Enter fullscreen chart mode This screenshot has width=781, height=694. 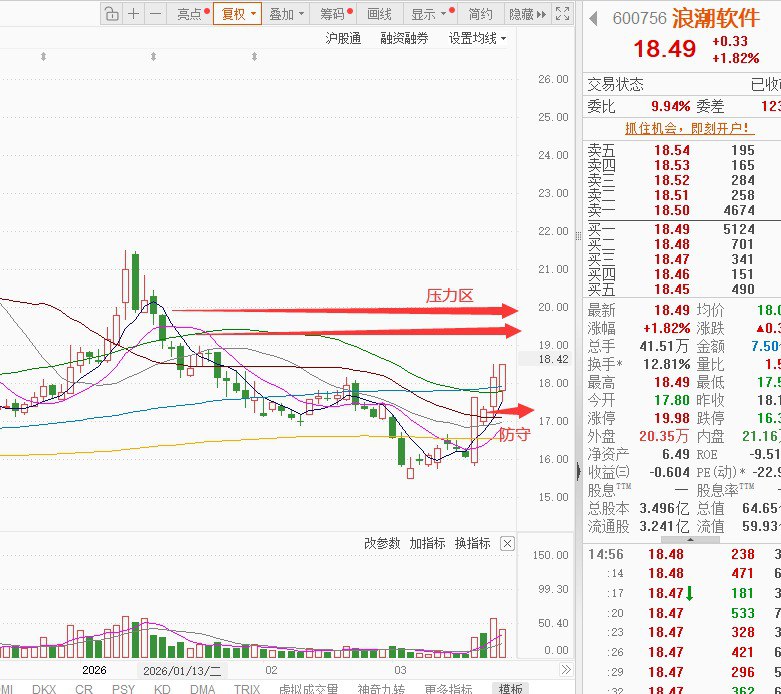[562, 14]
